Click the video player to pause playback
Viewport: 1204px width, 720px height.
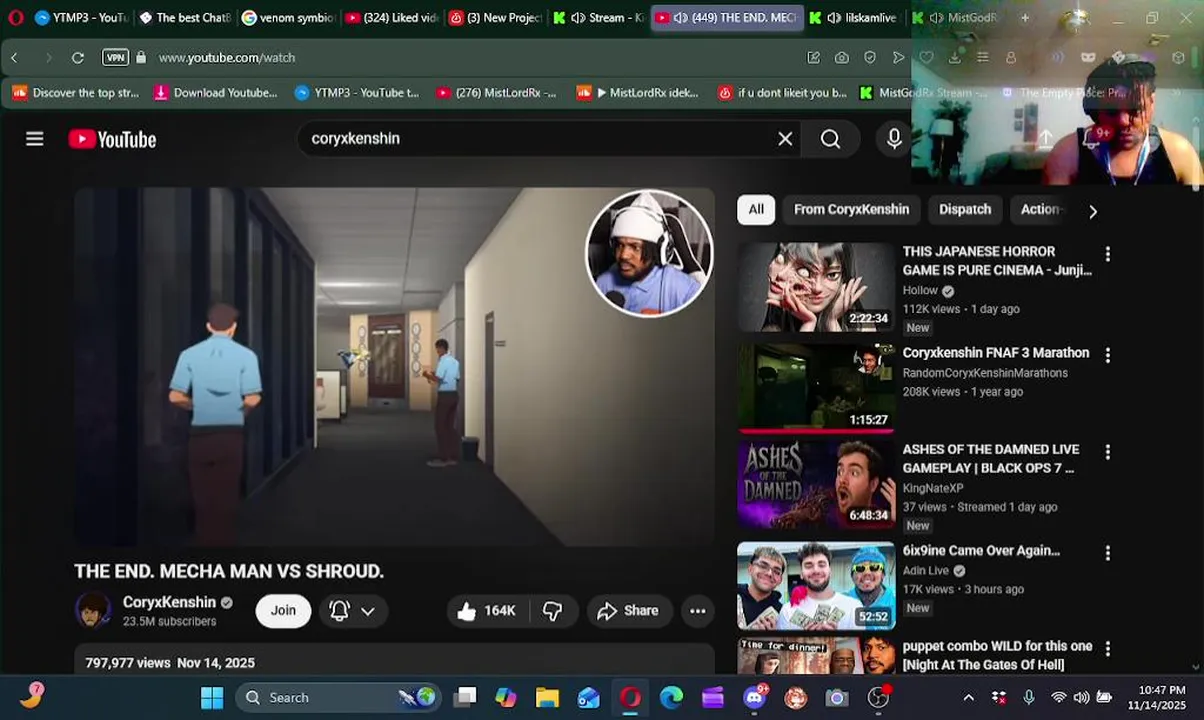point(395,367)
